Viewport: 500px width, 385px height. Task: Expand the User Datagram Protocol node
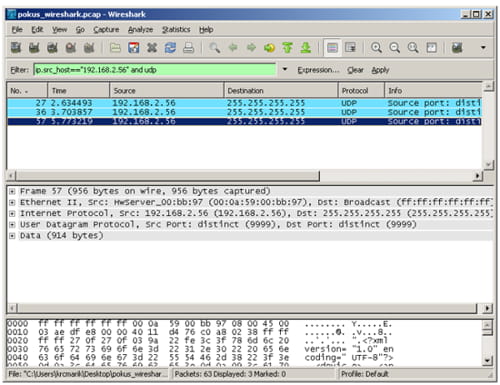[x=12, y=225]
